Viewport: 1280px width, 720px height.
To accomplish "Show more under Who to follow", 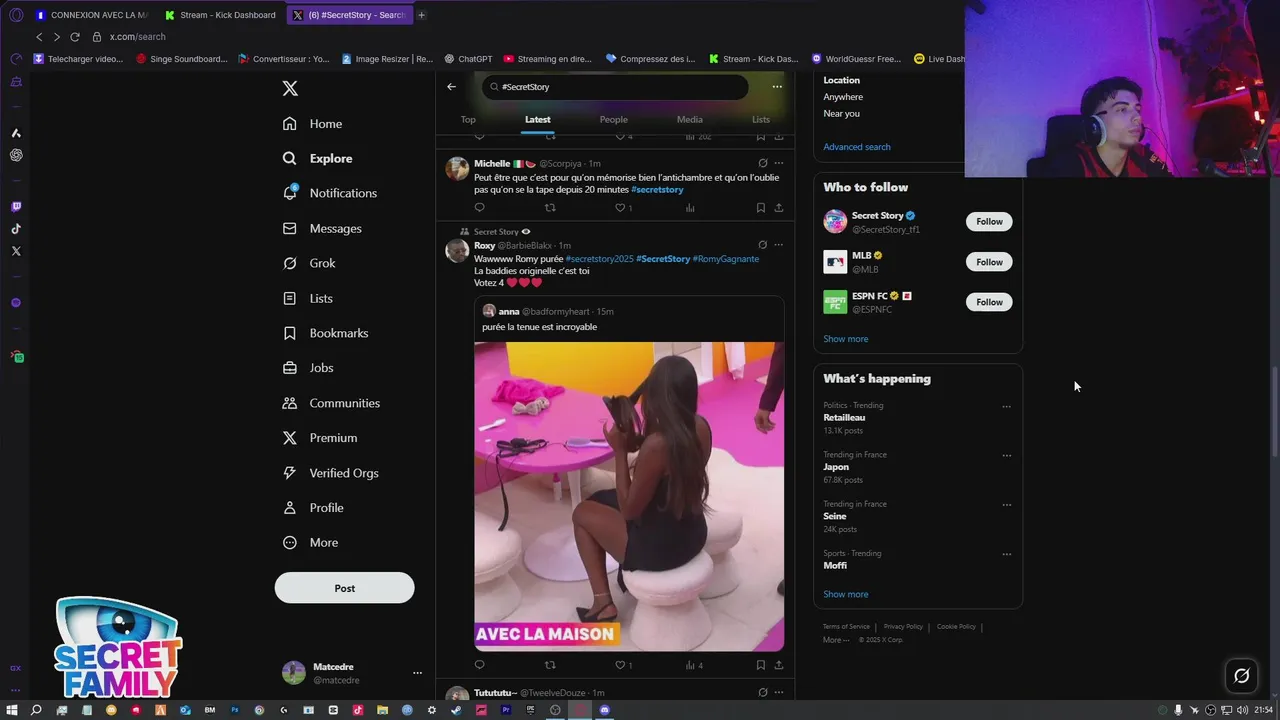I will coord(846,339).
